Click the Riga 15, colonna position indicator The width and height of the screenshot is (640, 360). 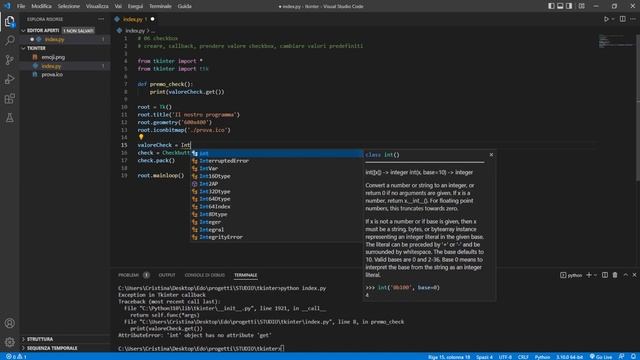(449, 357)
